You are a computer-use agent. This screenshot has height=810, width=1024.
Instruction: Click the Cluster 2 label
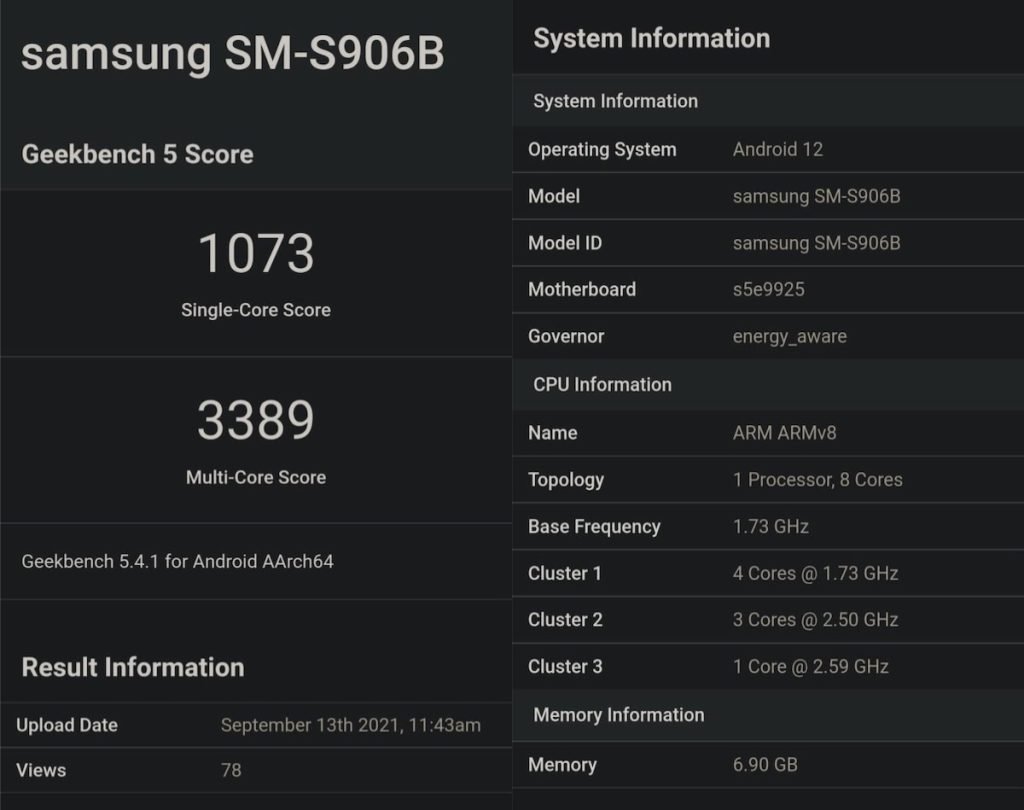[x=566, y=620]
